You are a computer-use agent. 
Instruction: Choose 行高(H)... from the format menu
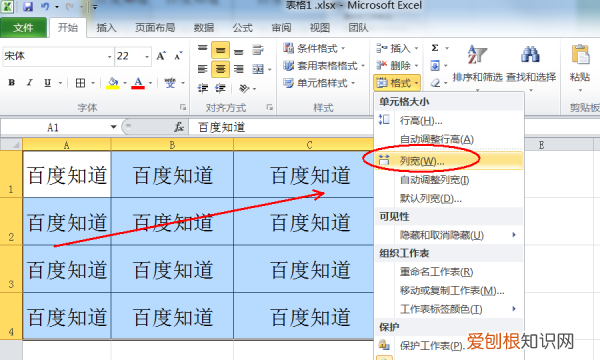(448, 121)
